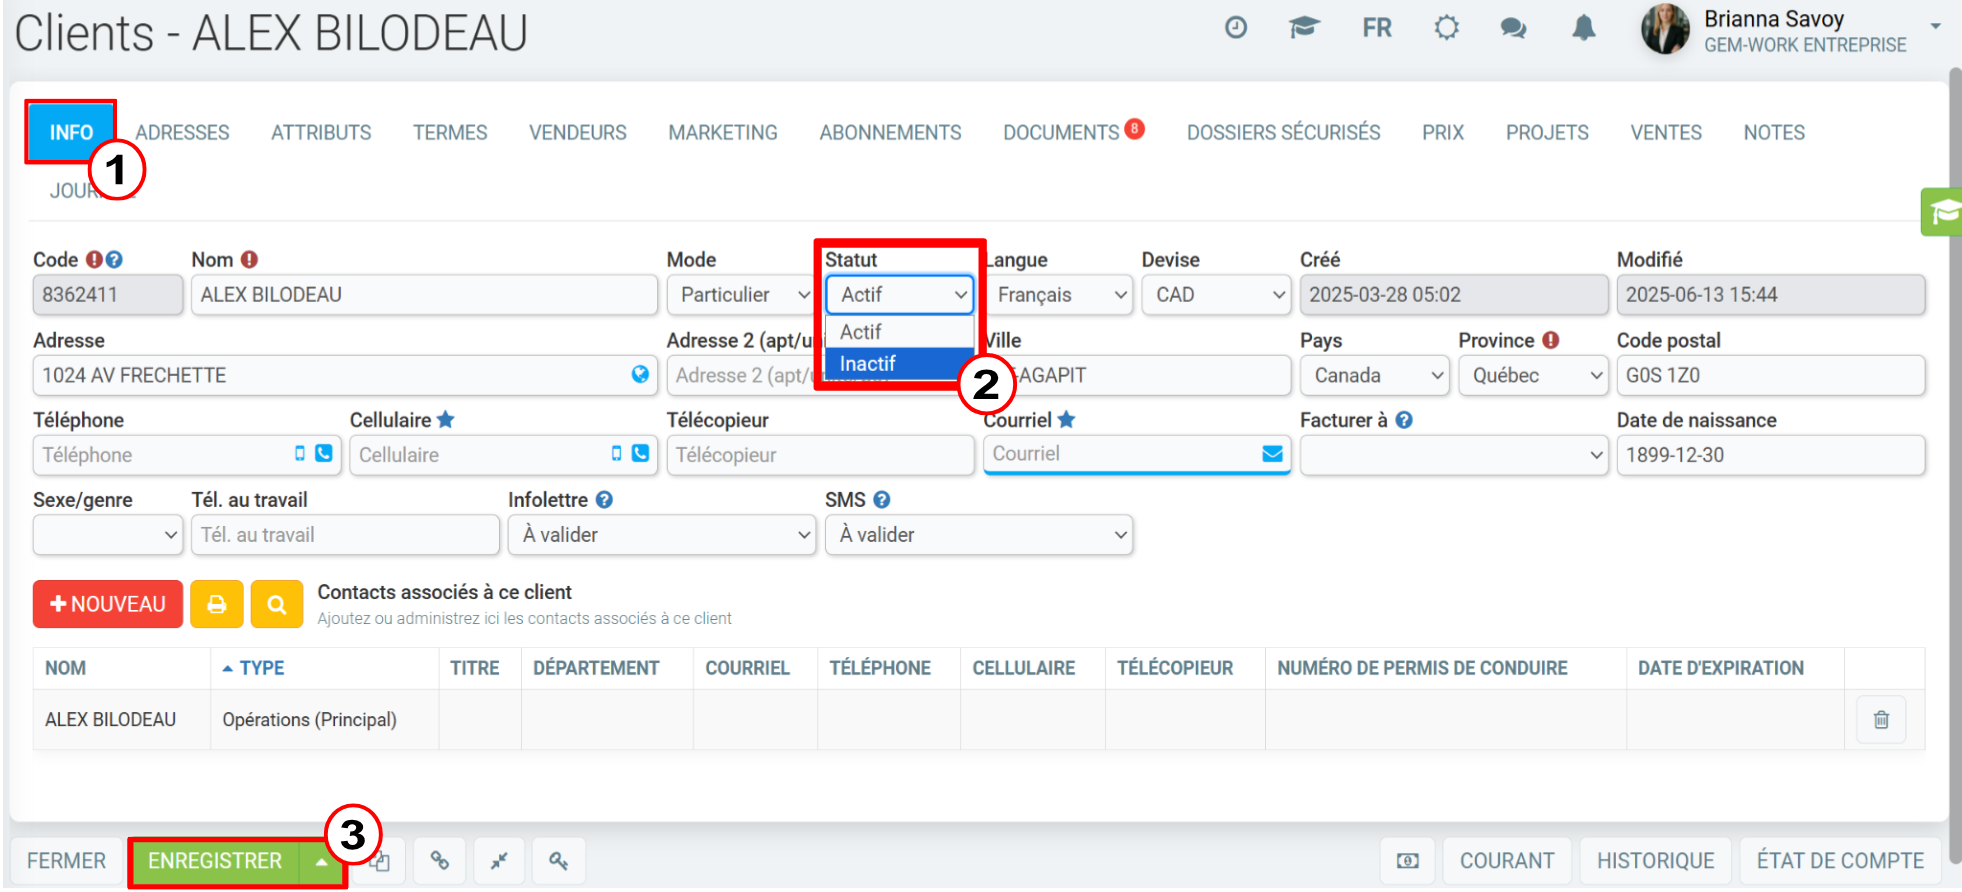Viewport: 1962px width, 892px height.
Task: Open the Pays dropdown showing Canada
Action: point(1375,375)
